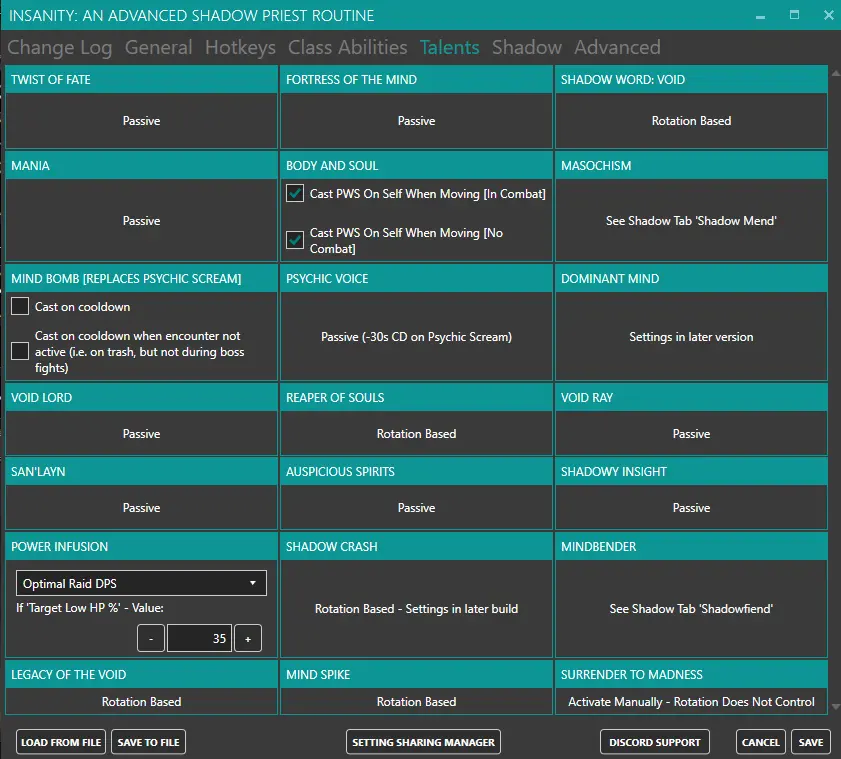Click the Shadow Word: Void header
Image resolution: width=841 pixels, height=759 pixels.
click(x=691, y=79)
